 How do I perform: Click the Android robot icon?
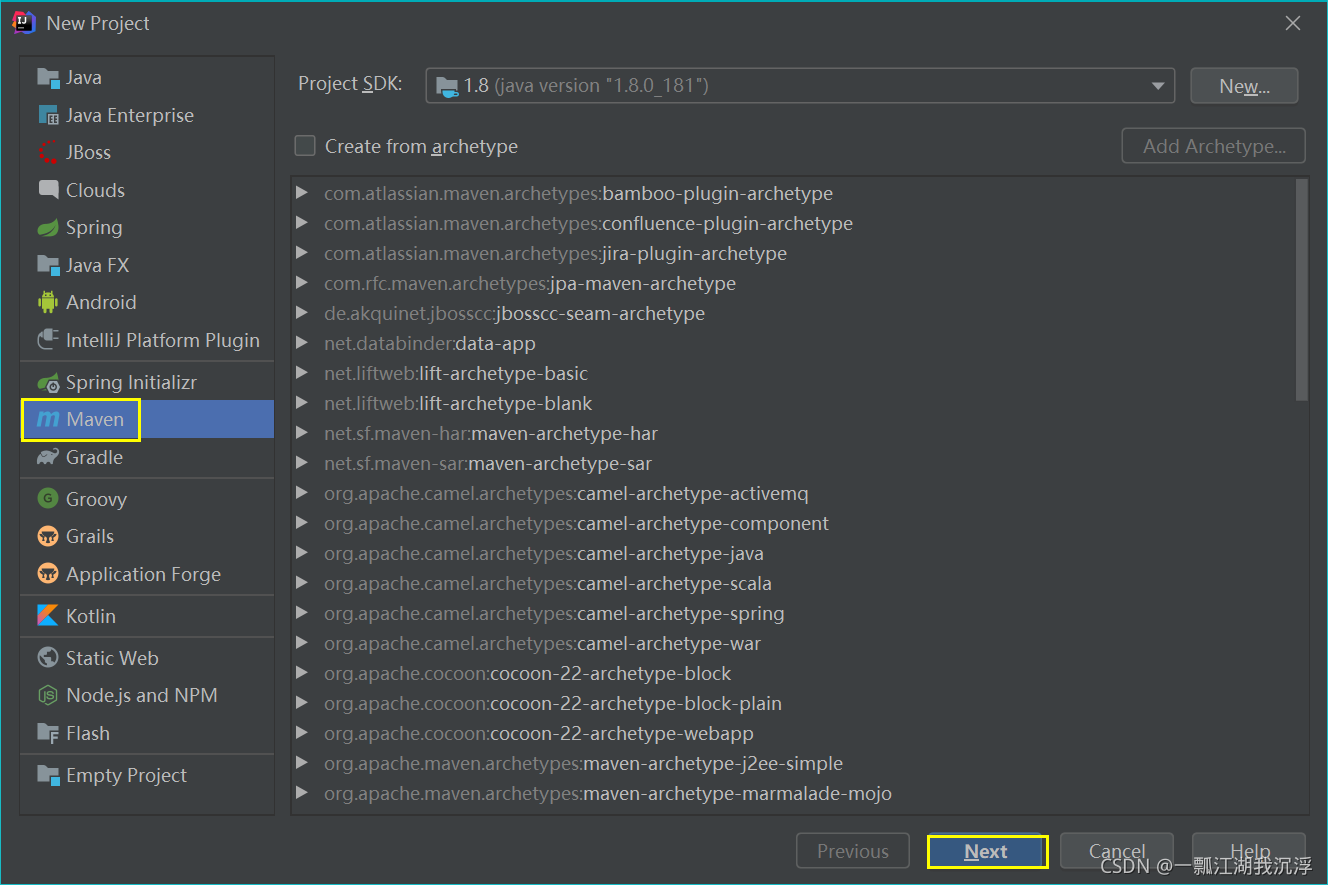pos(48,302)
